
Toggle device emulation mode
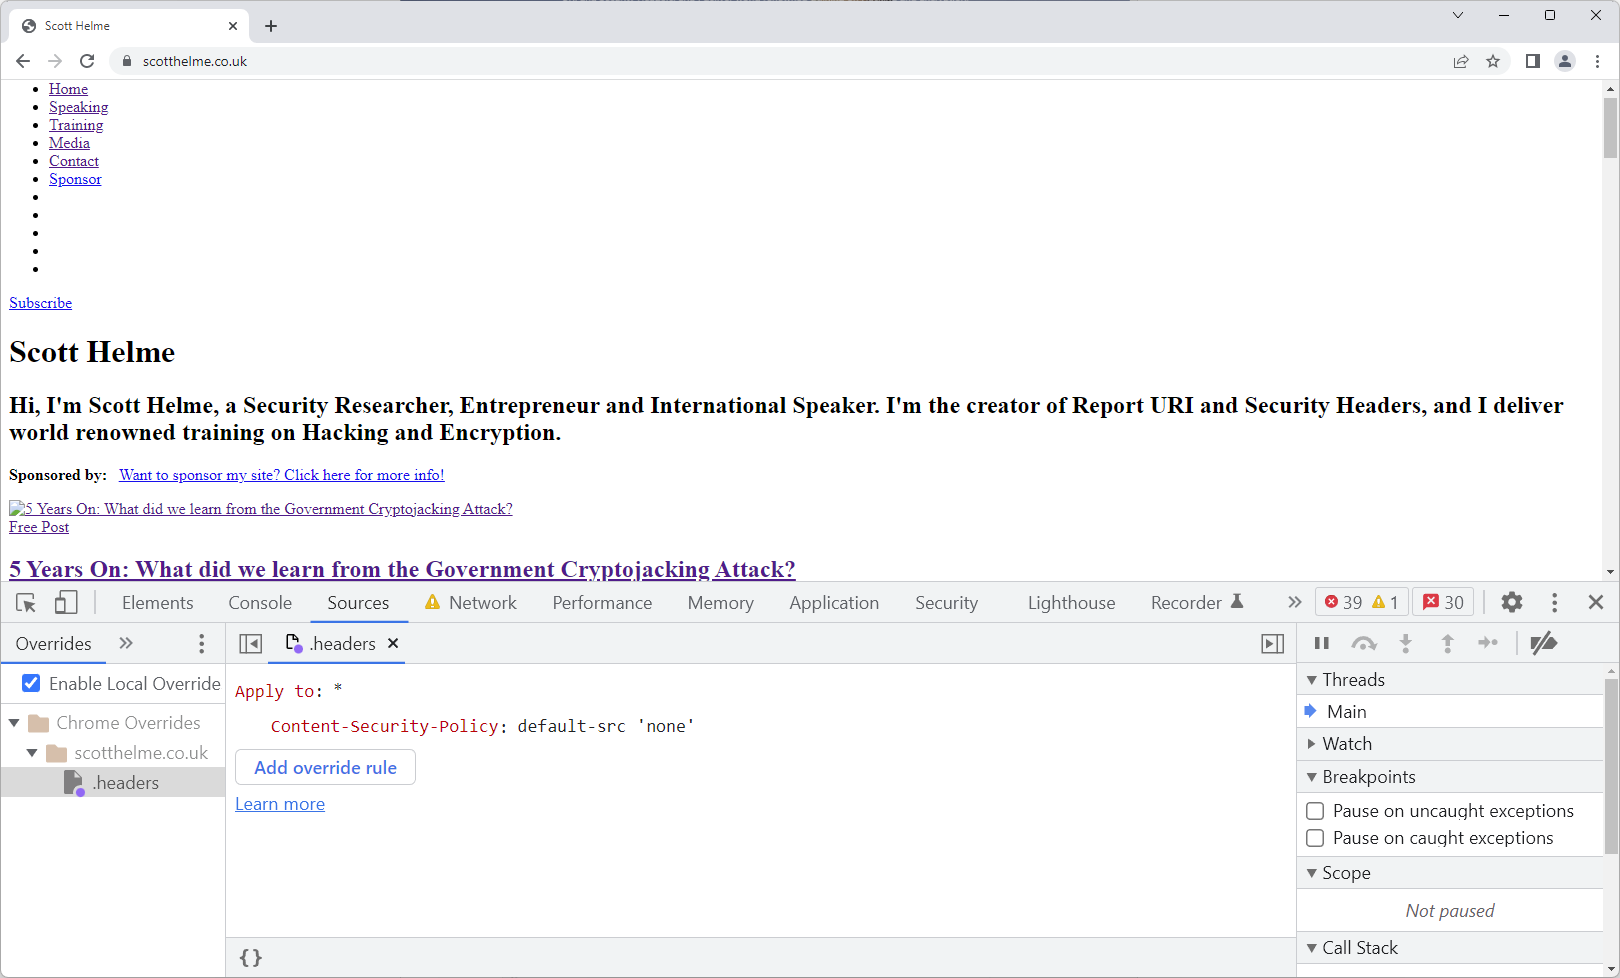pos(66,603)
